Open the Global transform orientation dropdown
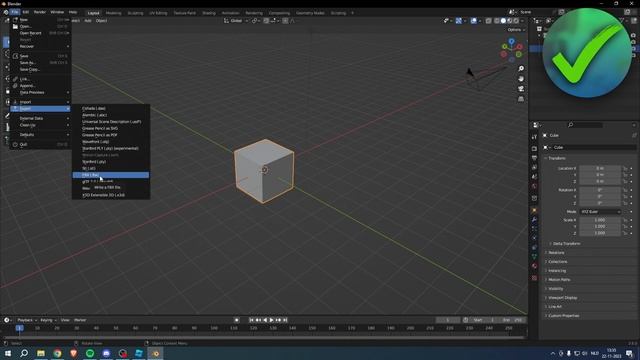The image size is (640, 360). tap(236, 21)
